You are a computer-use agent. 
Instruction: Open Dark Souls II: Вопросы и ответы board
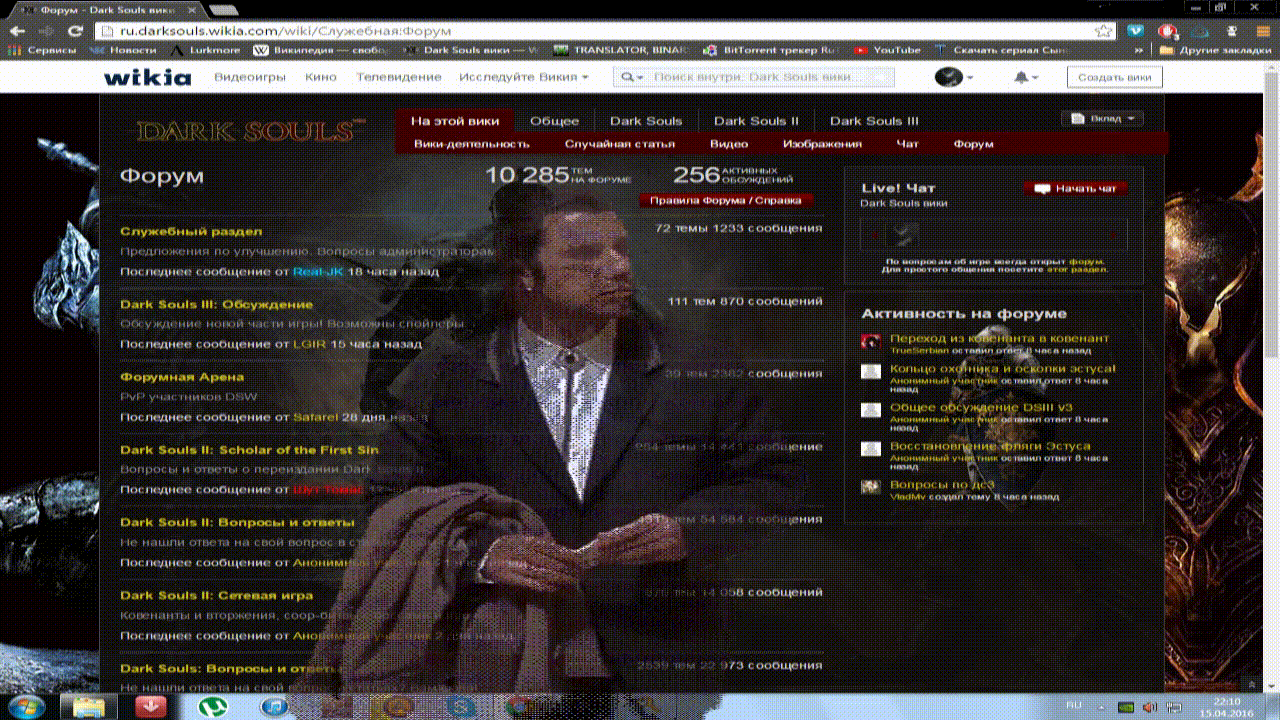click(237, 522)
